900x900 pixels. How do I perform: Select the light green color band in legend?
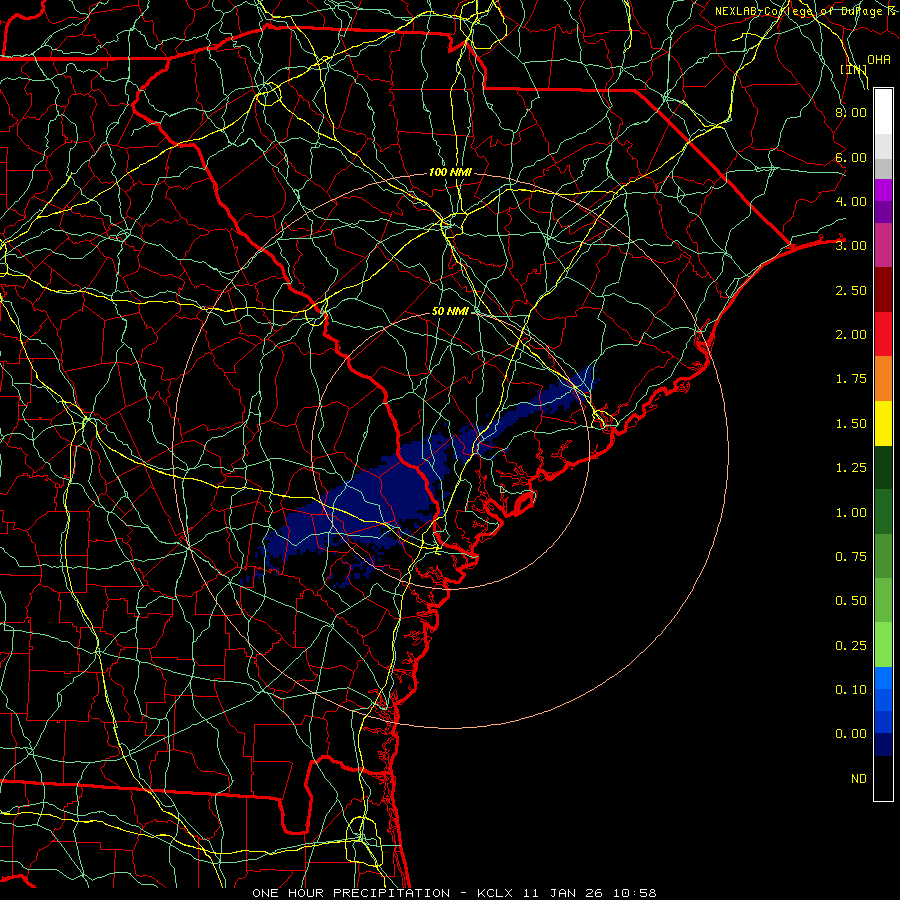(883, 645)
